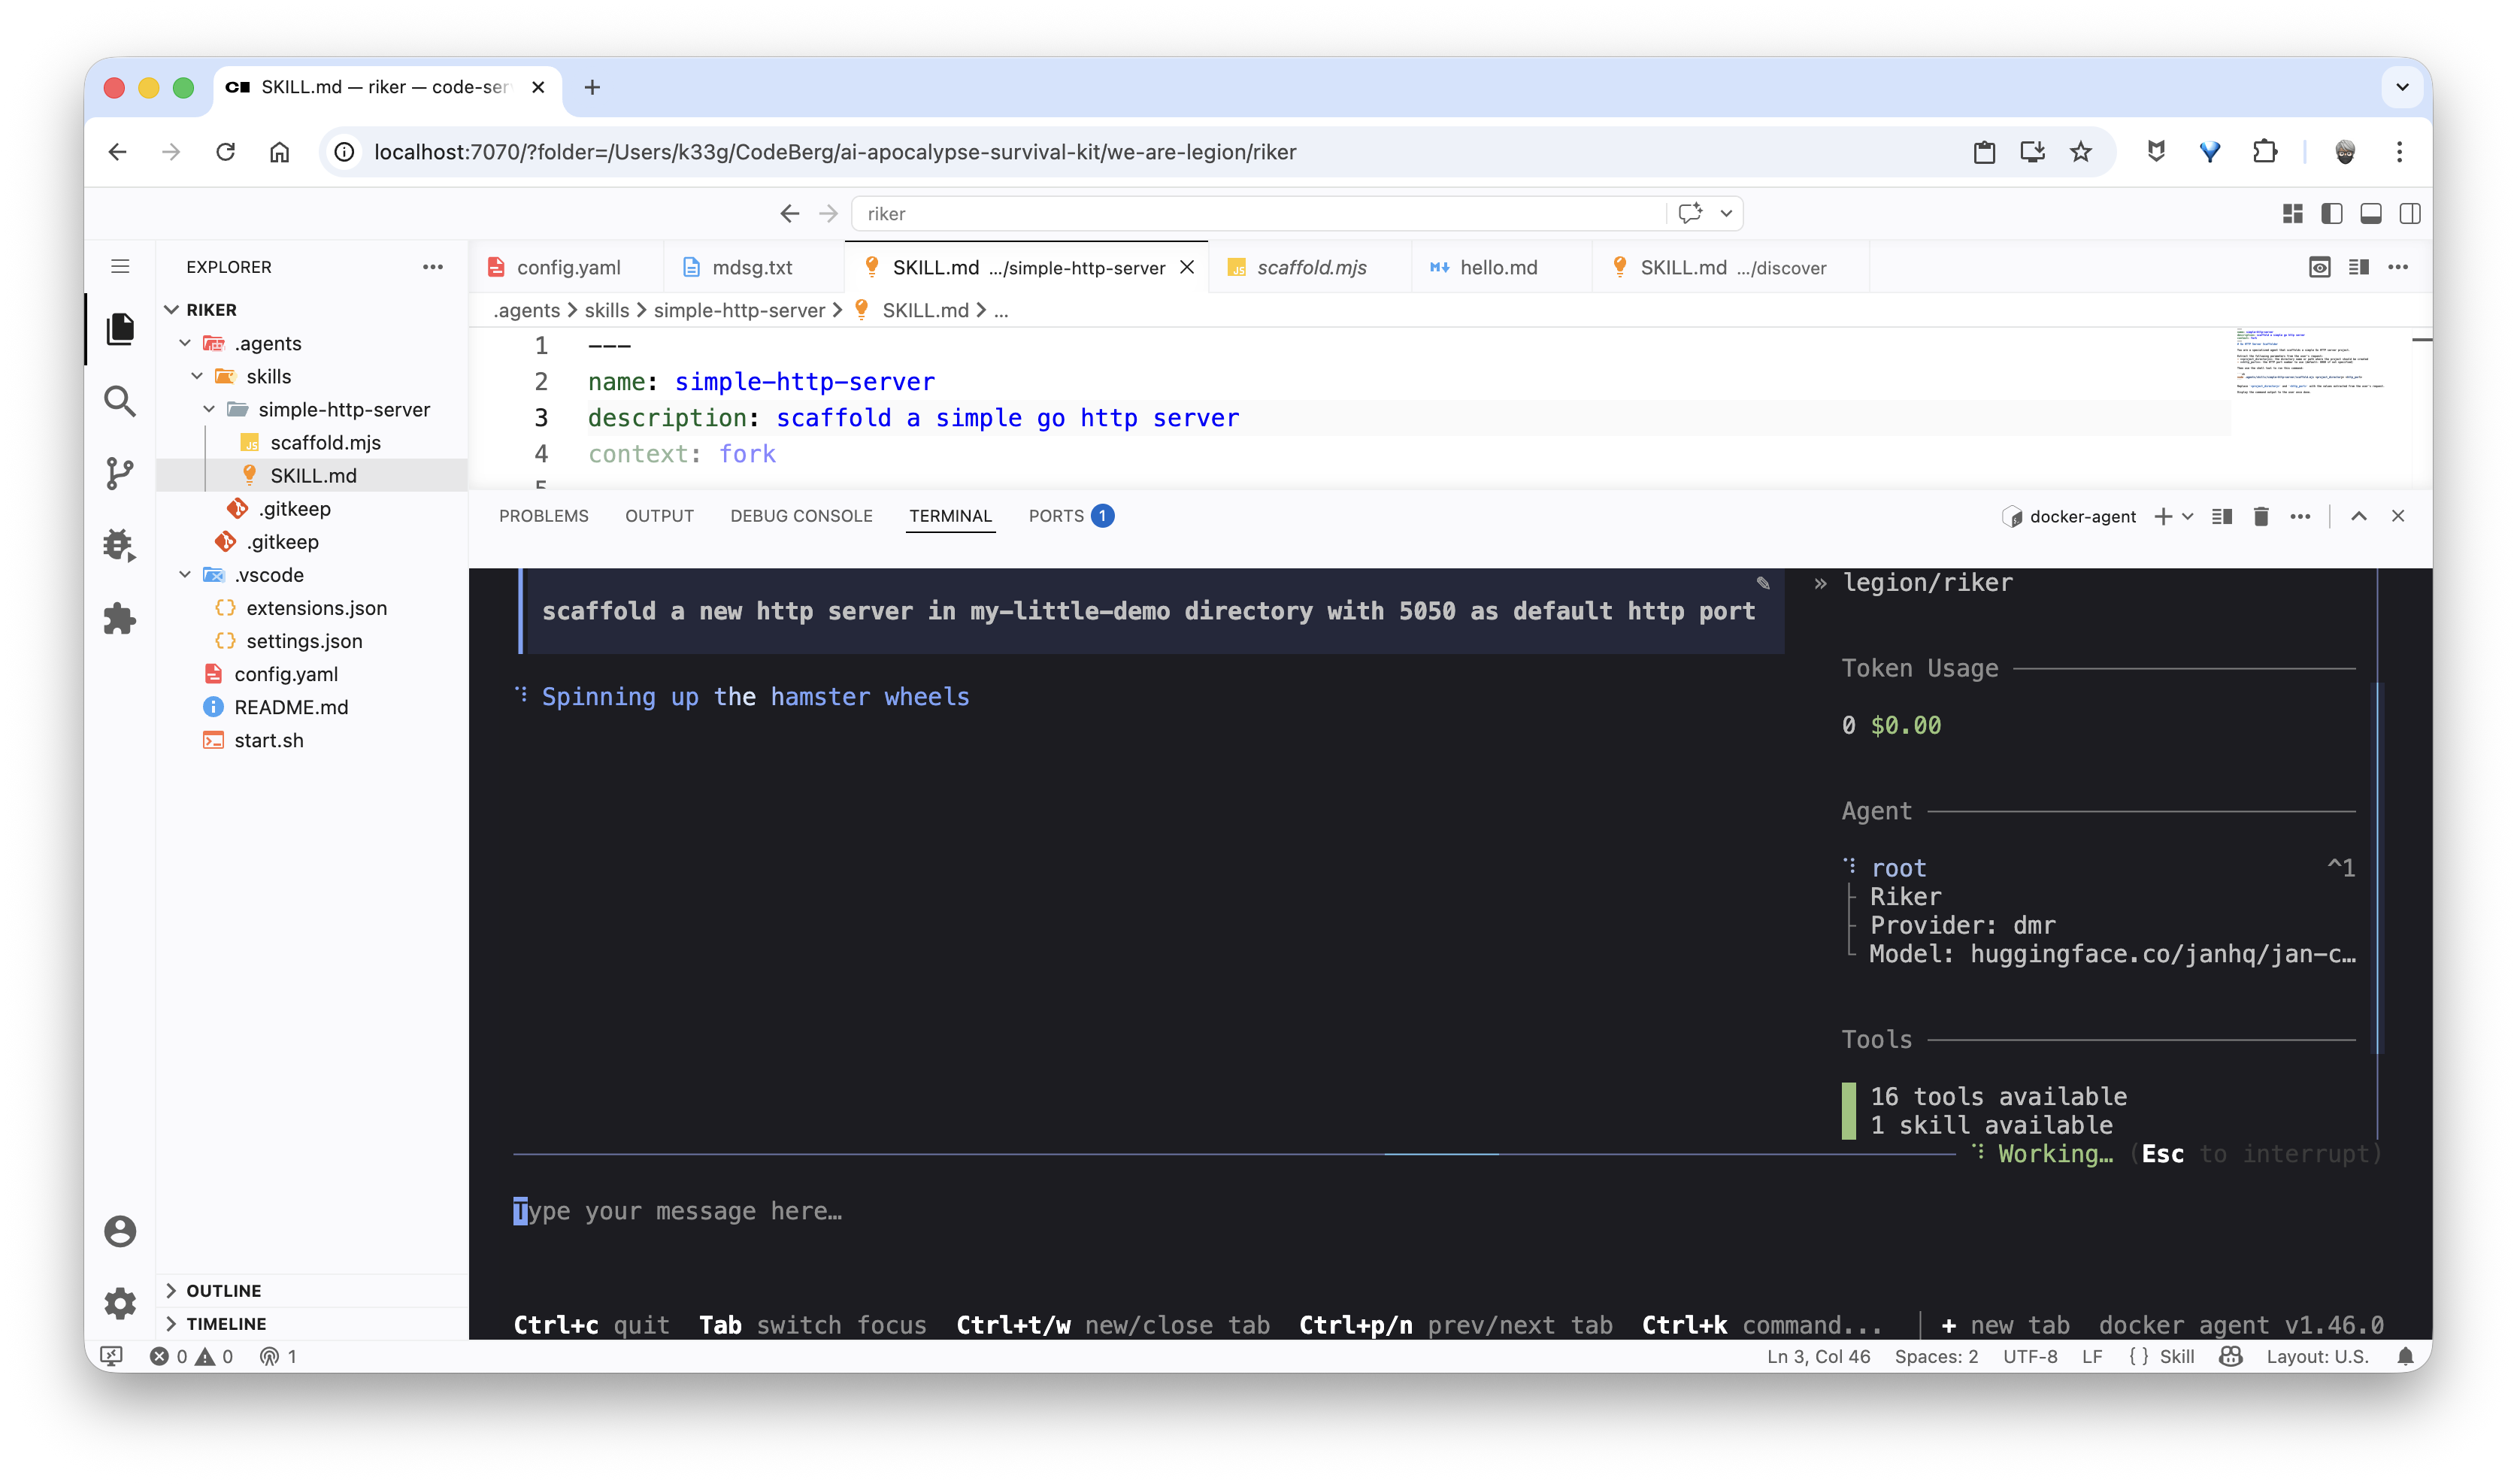Toggle the secondary side bar layout button
Viewport: 2517px width, 1484px height.
click(2410, 213)
